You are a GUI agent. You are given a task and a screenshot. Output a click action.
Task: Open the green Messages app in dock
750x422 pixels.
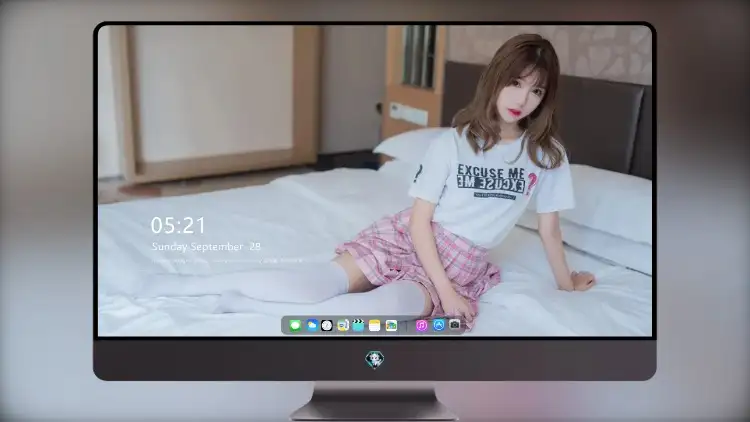(295, 325)
